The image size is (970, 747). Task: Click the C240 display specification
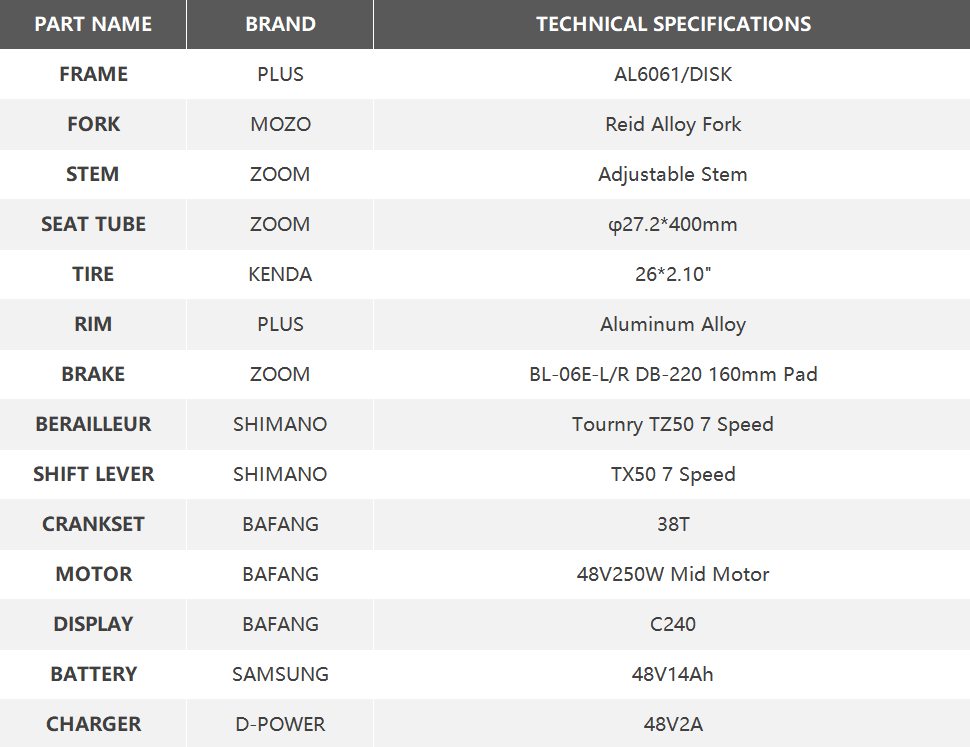673,624
